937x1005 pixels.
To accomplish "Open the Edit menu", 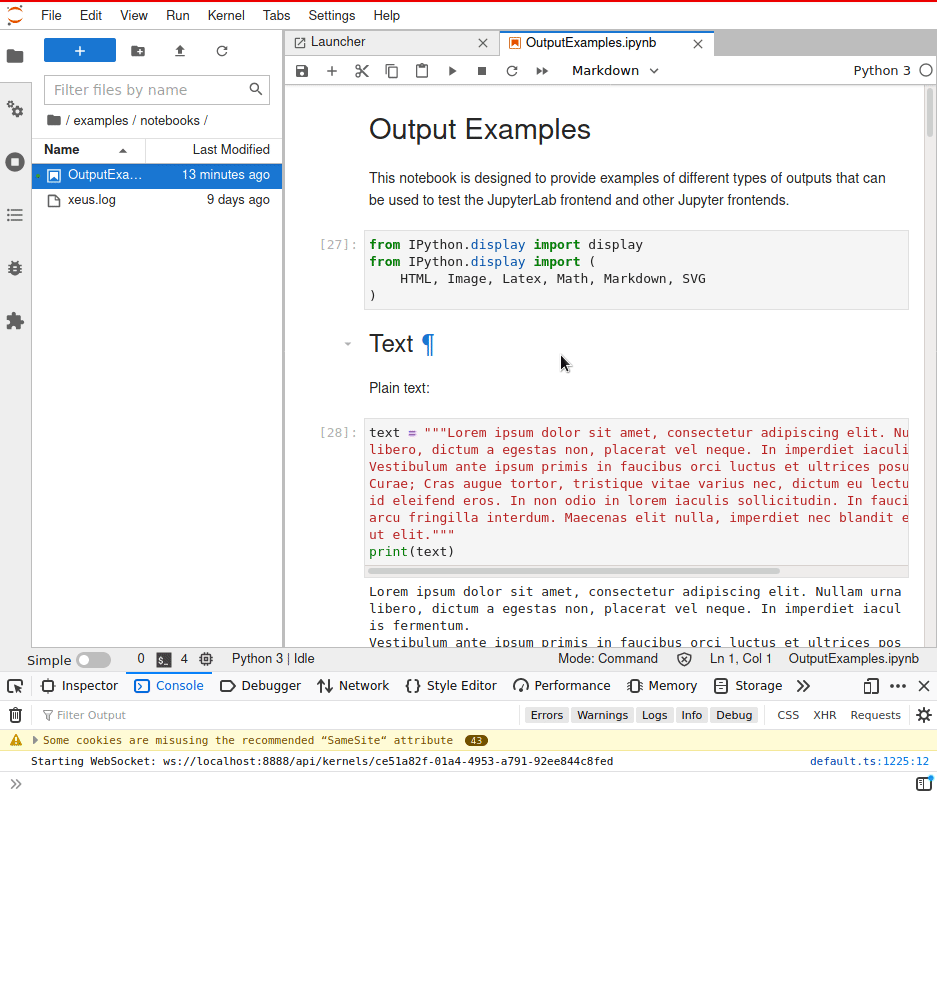I will coord(90,15).
